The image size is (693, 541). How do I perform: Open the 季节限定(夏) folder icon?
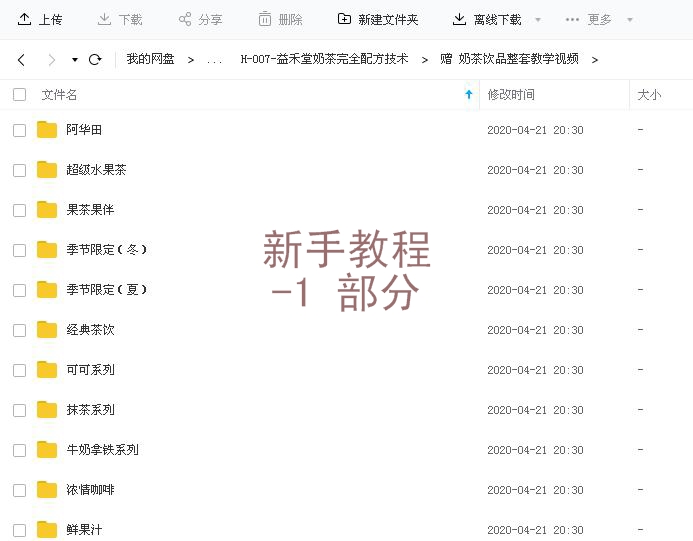tap(47, 290)
